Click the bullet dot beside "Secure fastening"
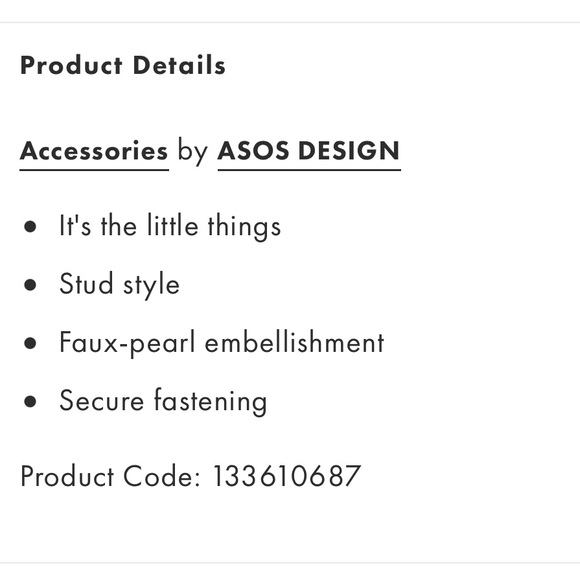Viewport: 580px width, 580px height. pyautogui.click(x=30, y=401)
